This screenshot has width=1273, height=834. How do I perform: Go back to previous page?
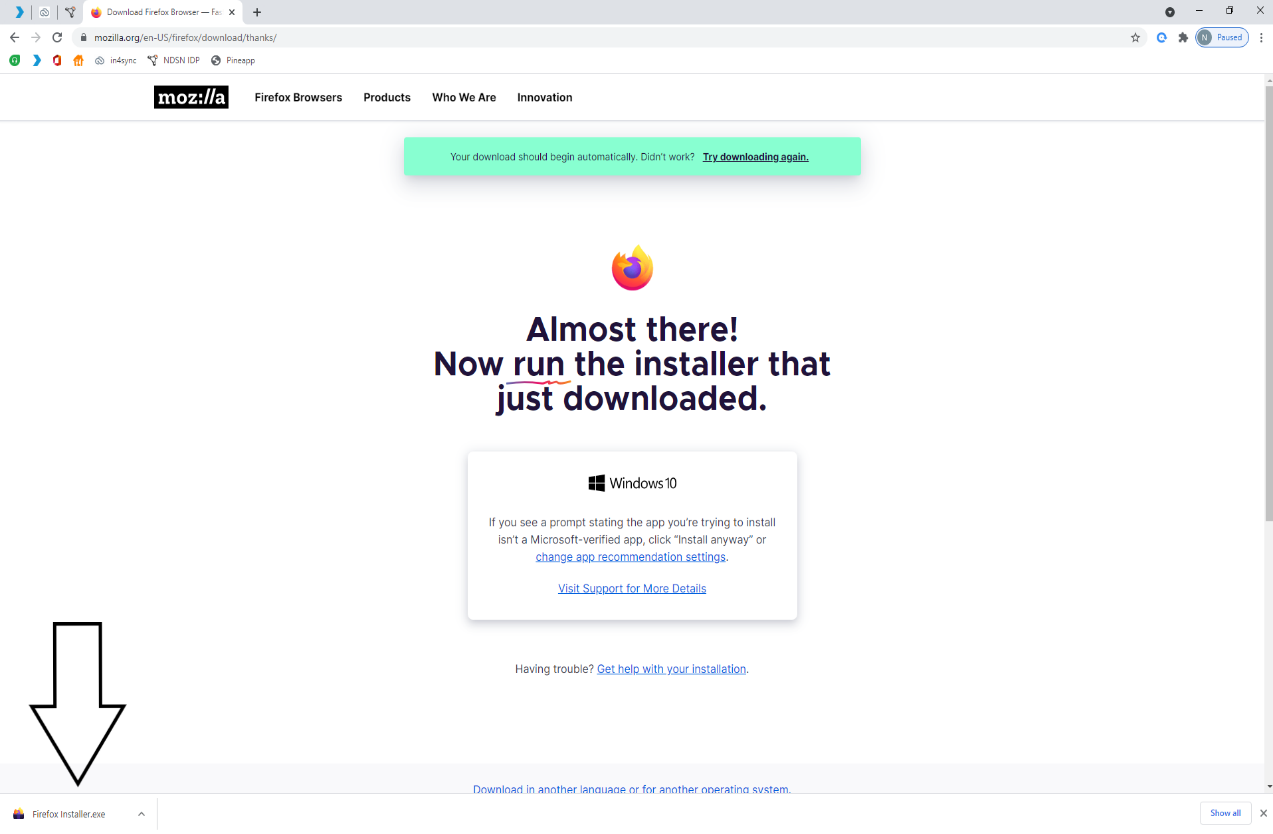[14, 37]
